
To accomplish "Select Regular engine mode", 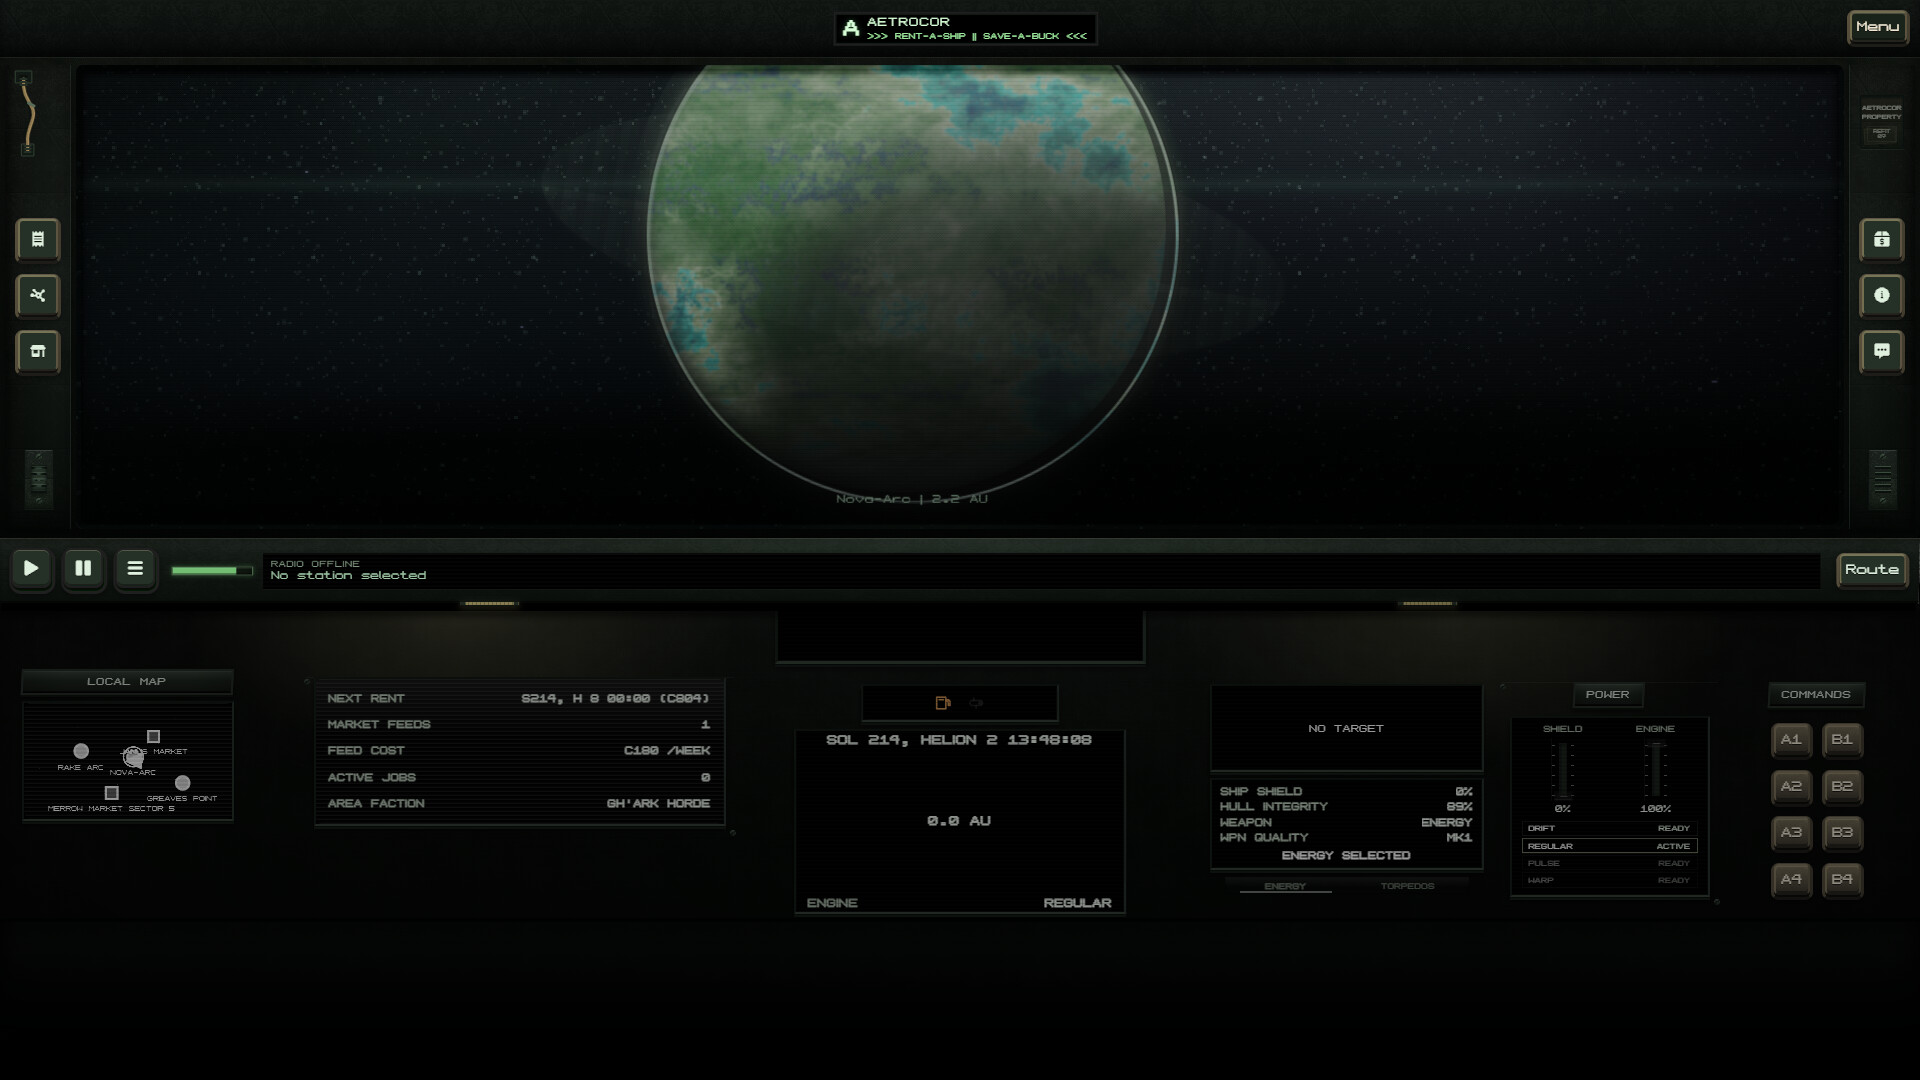I will tap(1609, 846).
